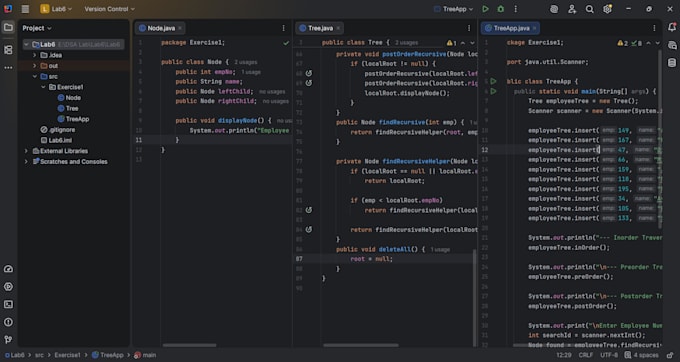
Task: Click cursor position 12:29 in status bar
Action: [x=563, y=355]
